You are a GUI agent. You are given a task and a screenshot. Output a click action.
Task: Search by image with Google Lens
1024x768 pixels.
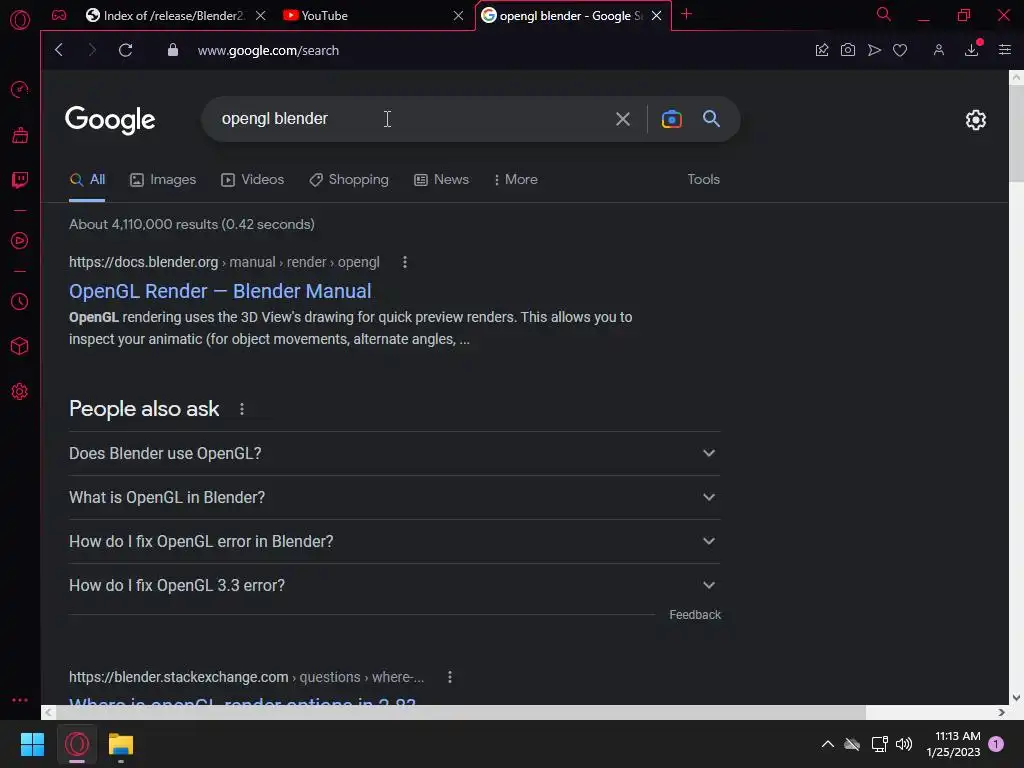pos(671,119)
